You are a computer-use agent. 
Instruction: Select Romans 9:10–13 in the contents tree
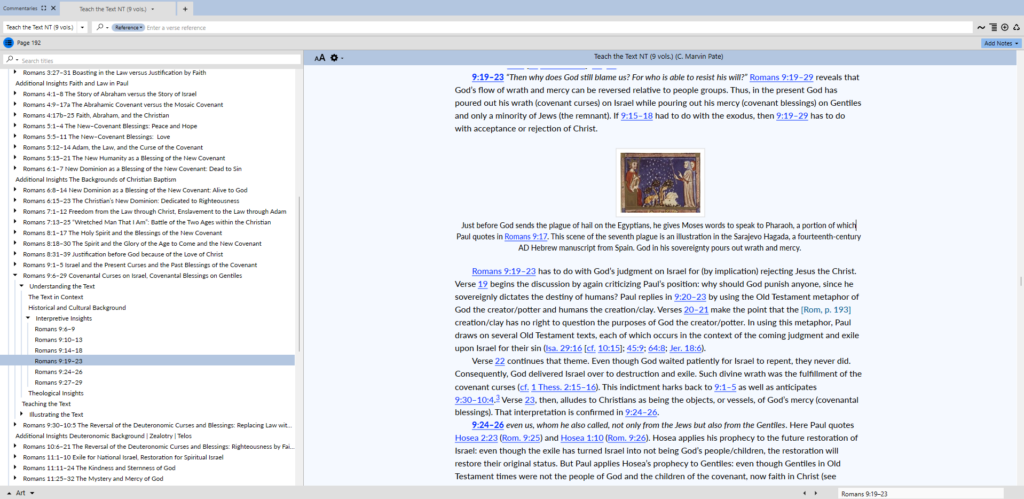click(x=58, y=340)
